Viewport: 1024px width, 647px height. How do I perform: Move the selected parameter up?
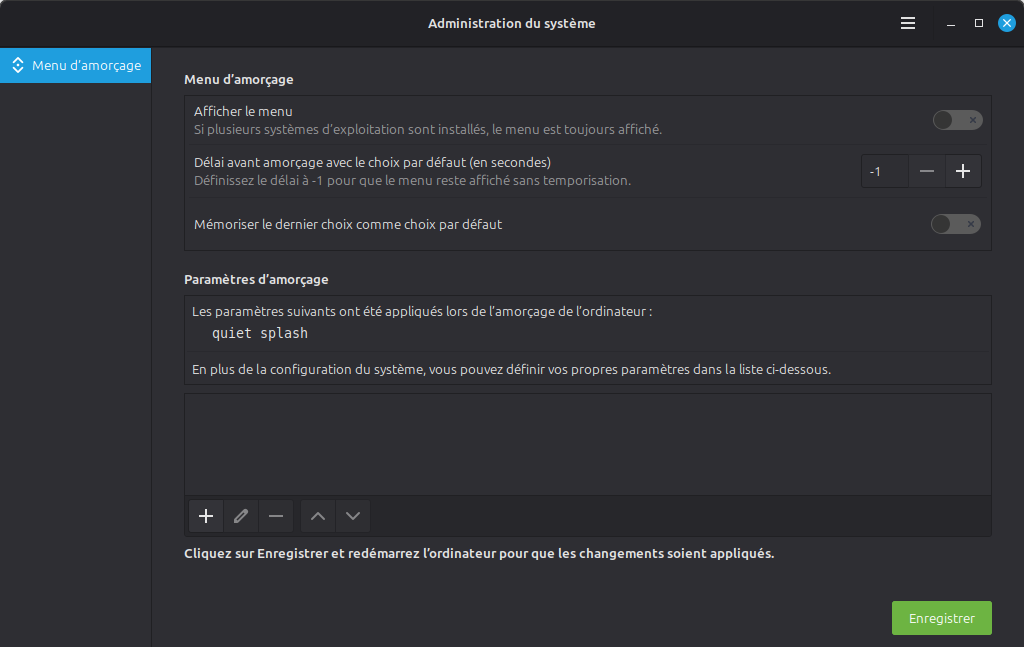pos(317,516)
